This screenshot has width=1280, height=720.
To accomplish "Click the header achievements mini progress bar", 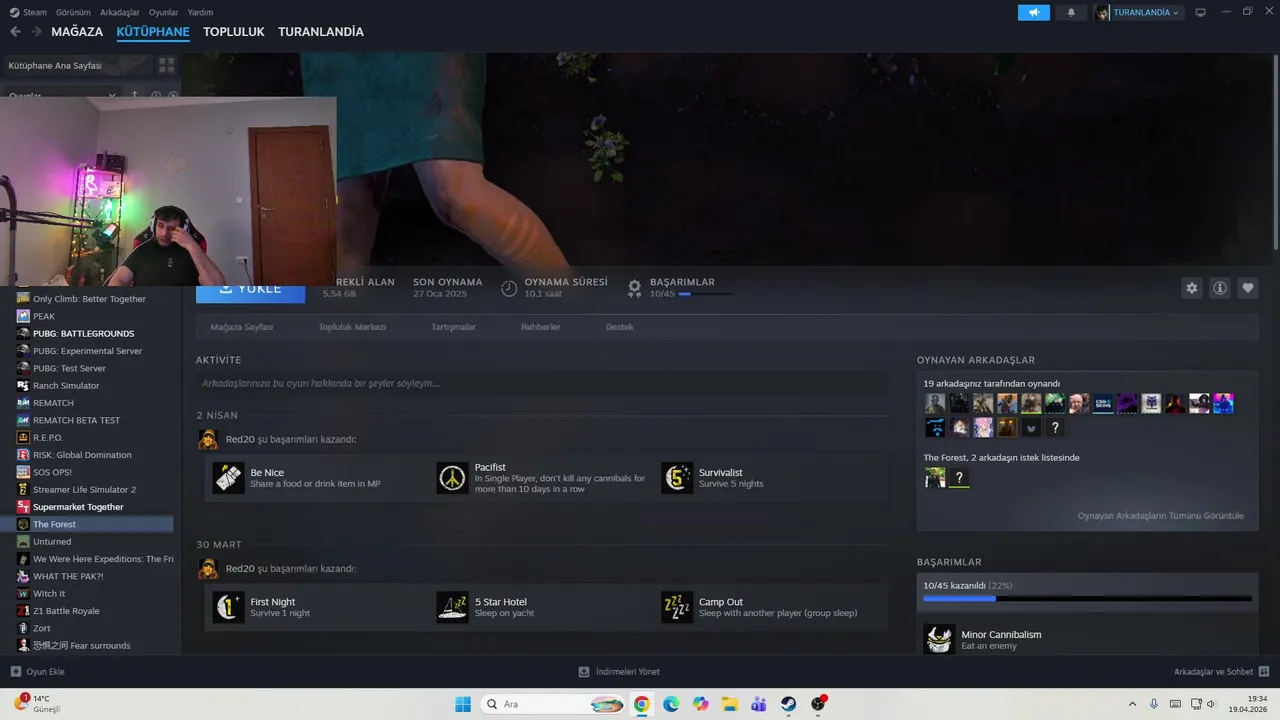I will pos(705,294).
